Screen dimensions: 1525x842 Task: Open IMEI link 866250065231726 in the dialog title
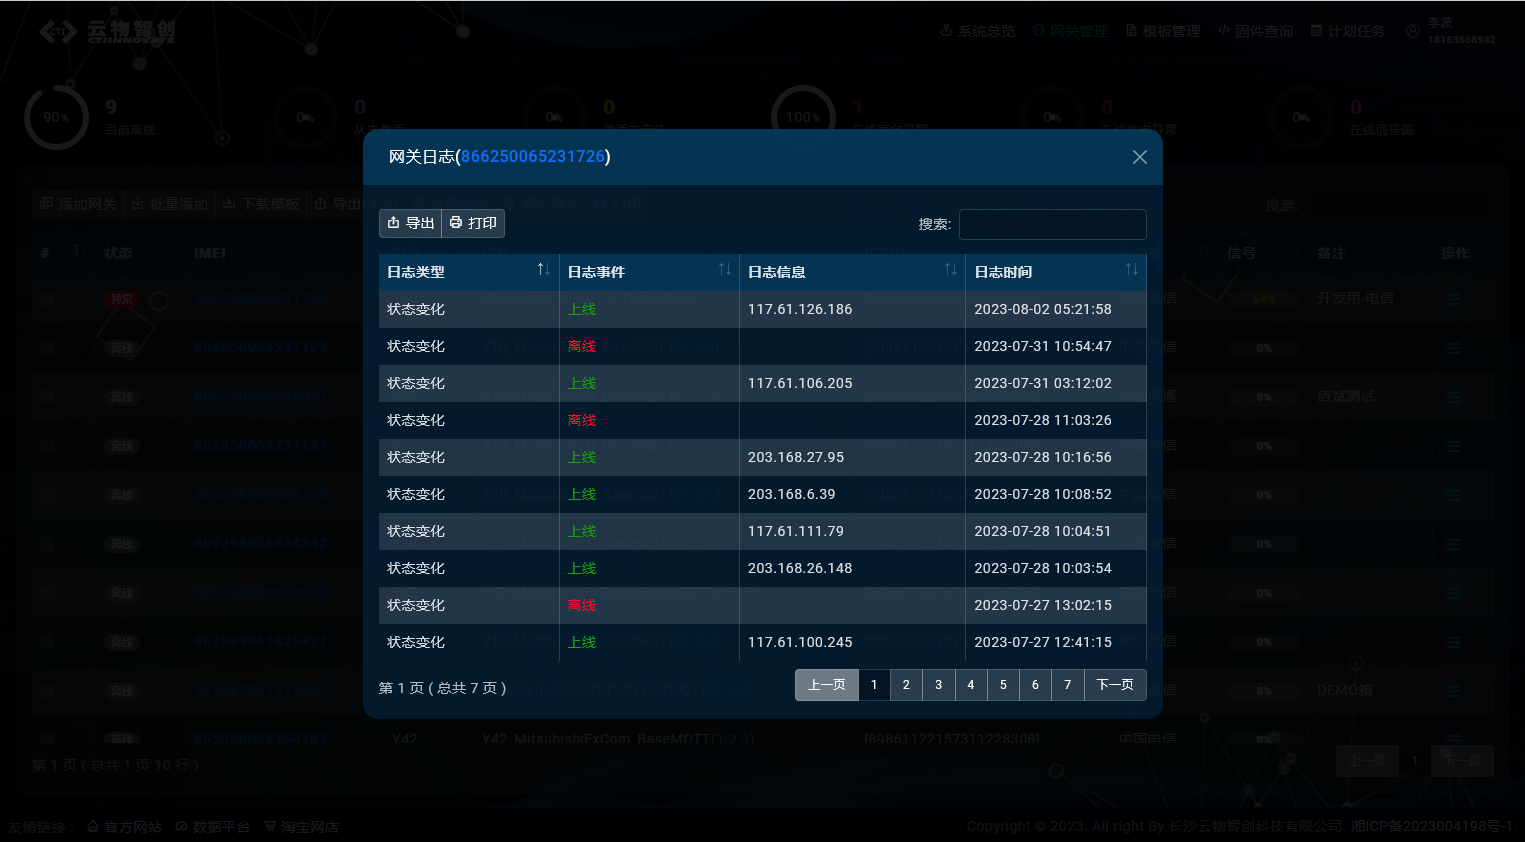pos(533,156)
